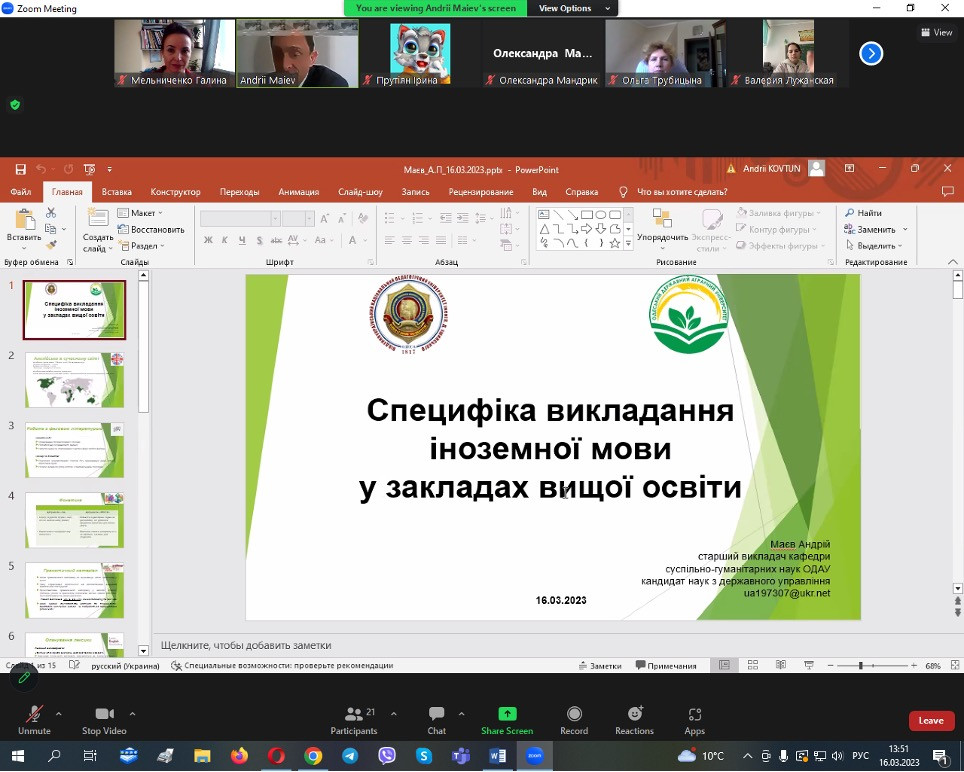Viewport: 964px width, 772px height.
Task: Switch to the Вставка ribbon tab
Action: pyautogui.click(x=117, y=192)
